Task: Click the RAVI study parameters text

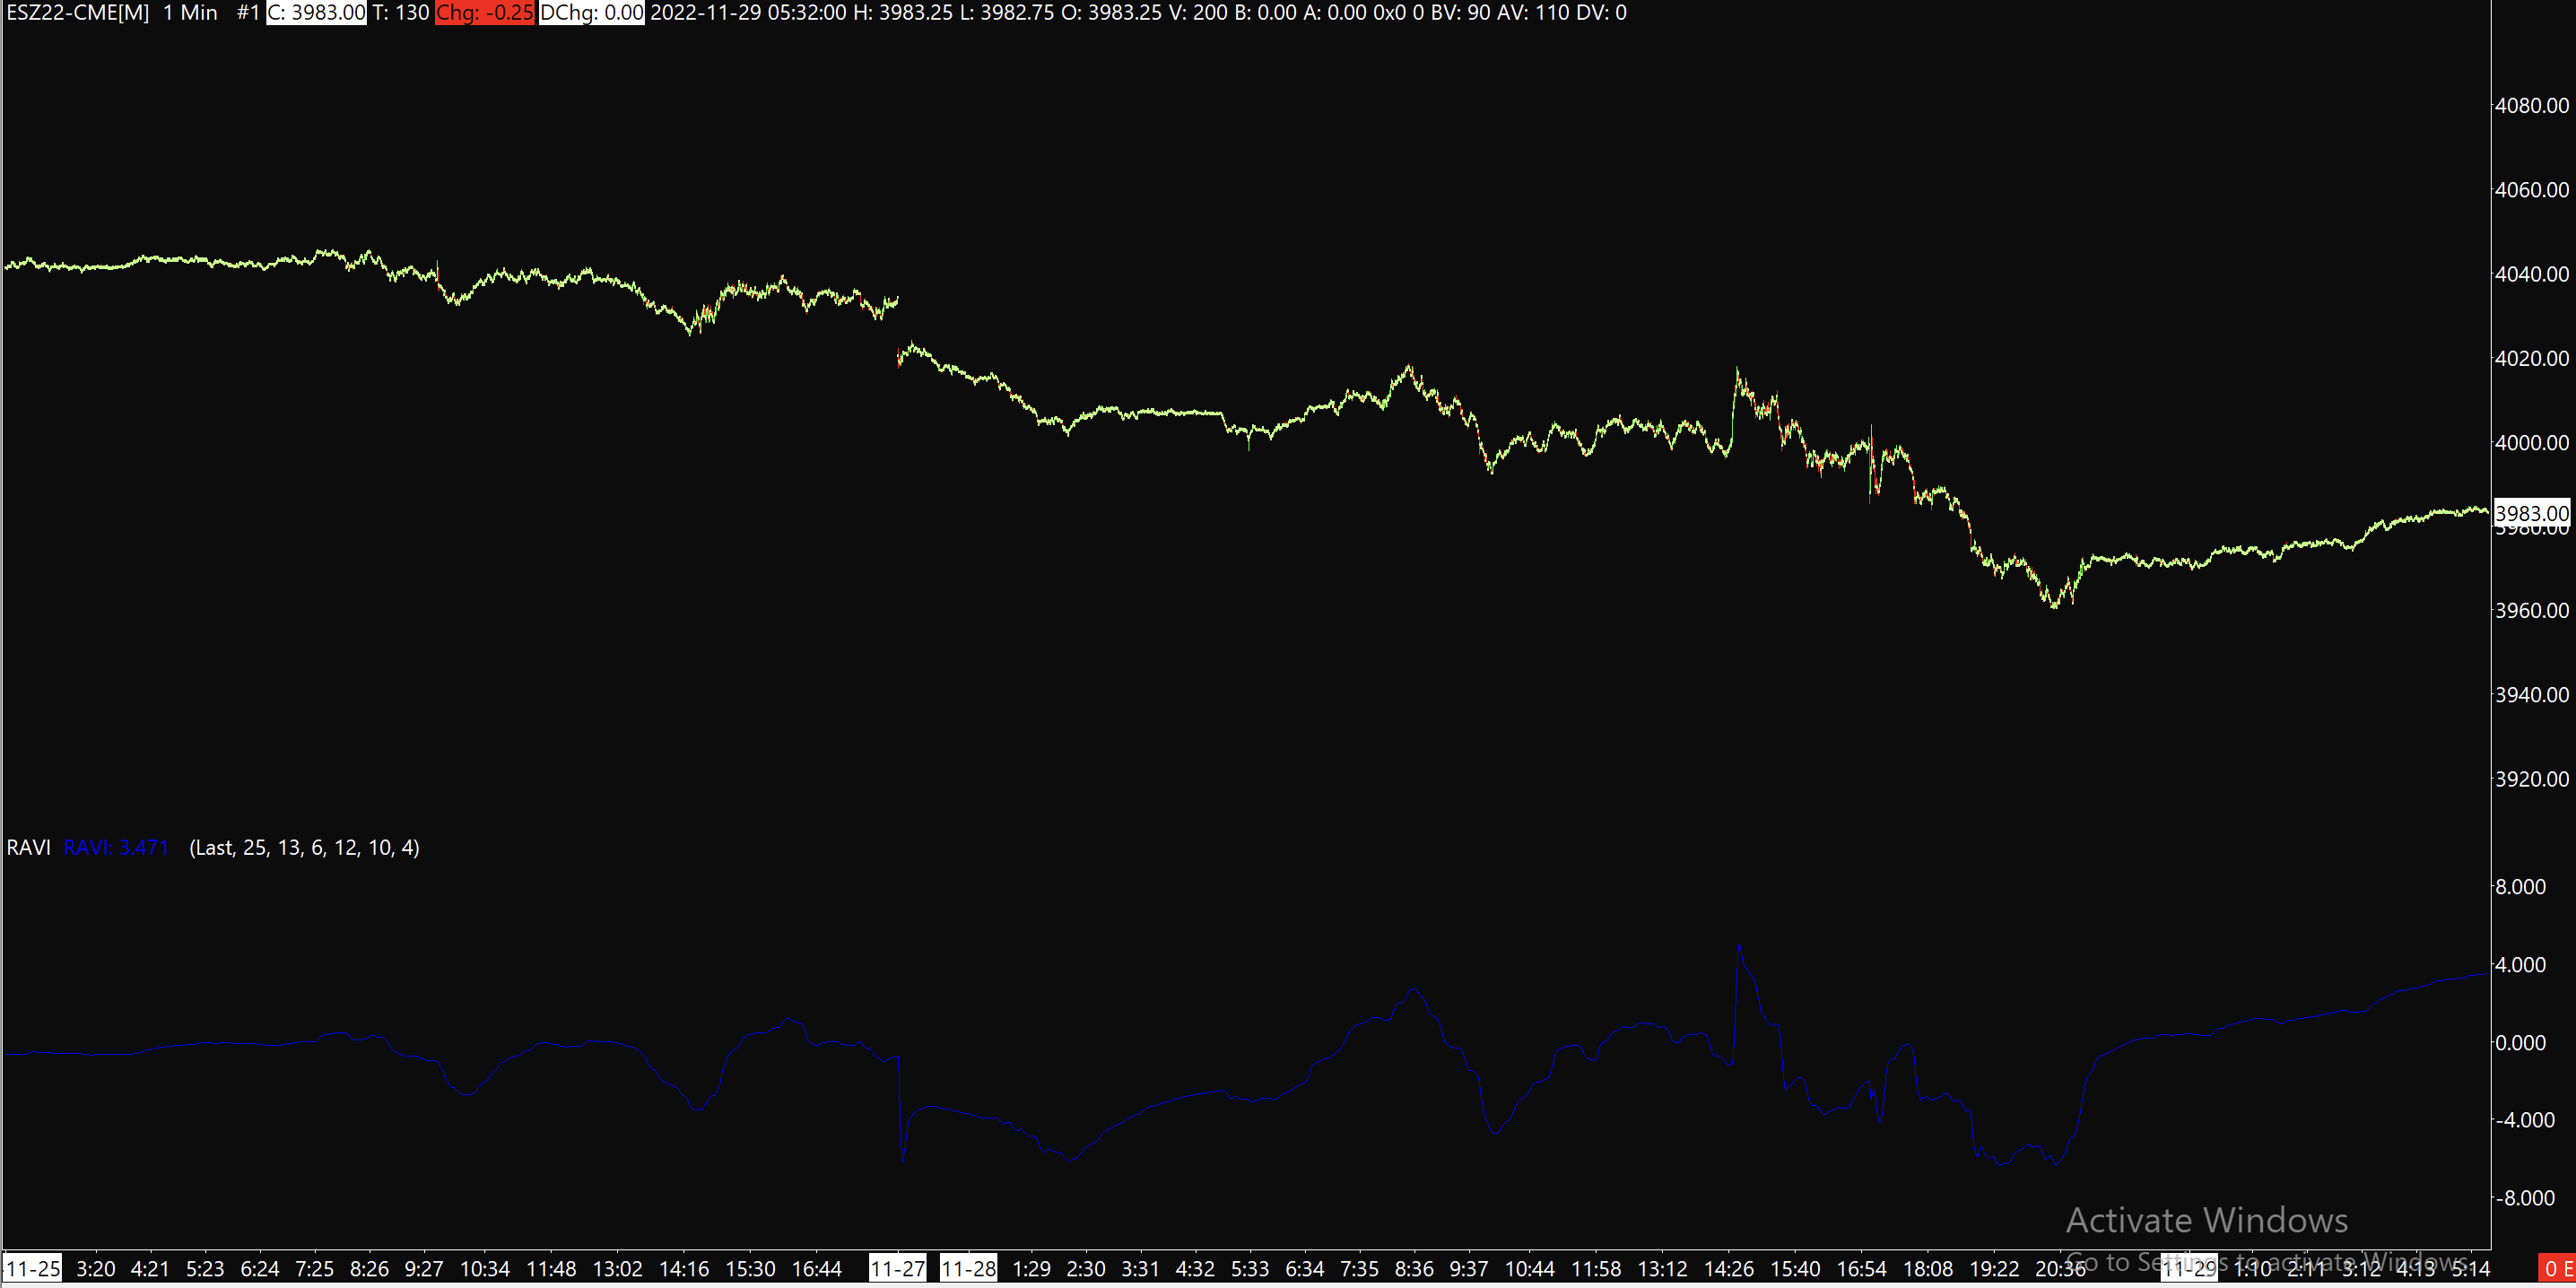Action: click(x=304, y=847)
